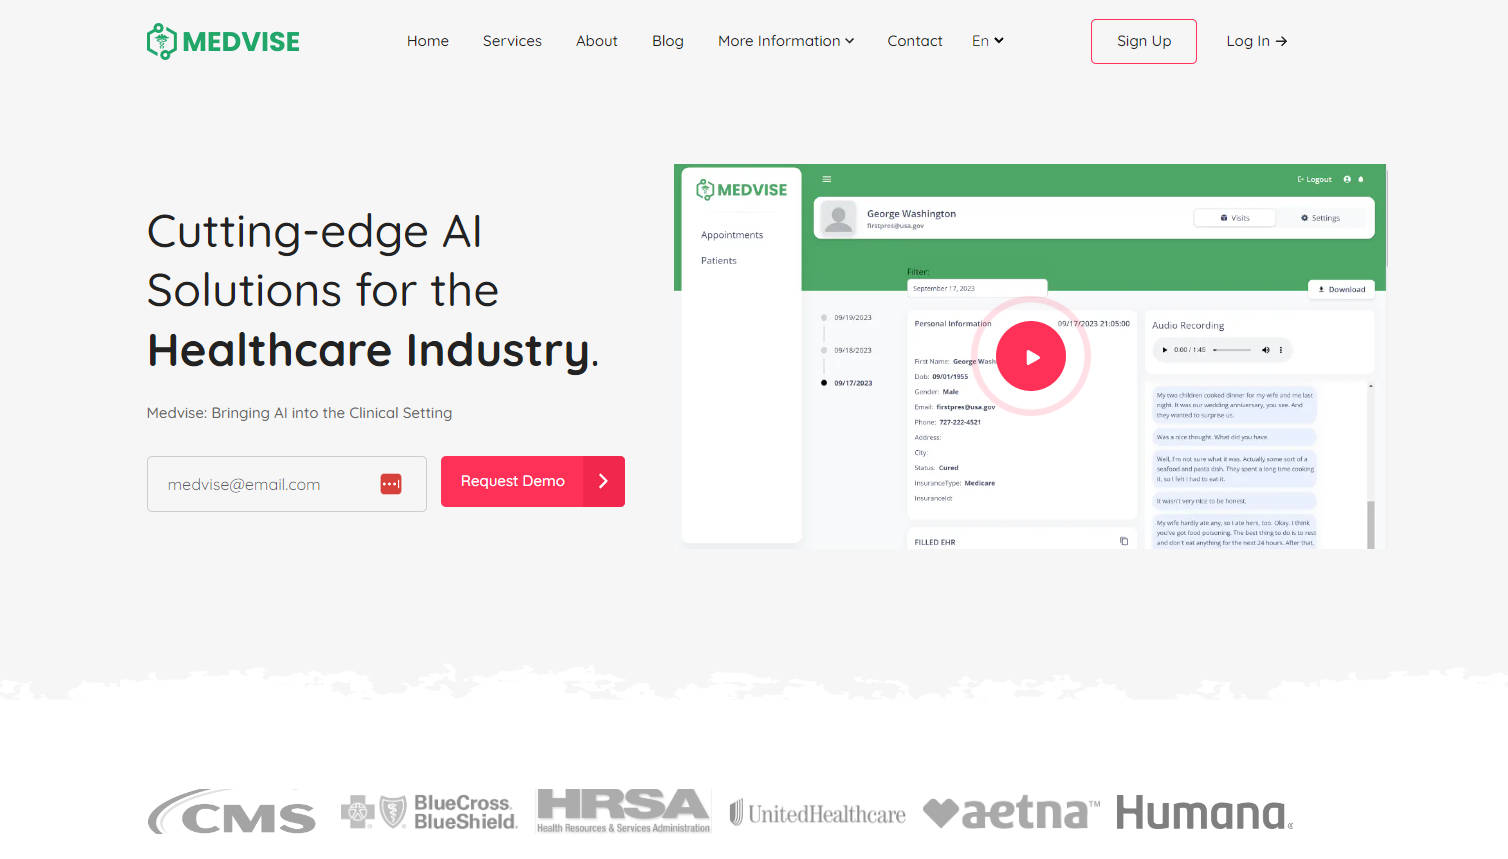Go to the Contact page
1508x859 pixels.
pos(915,41)
